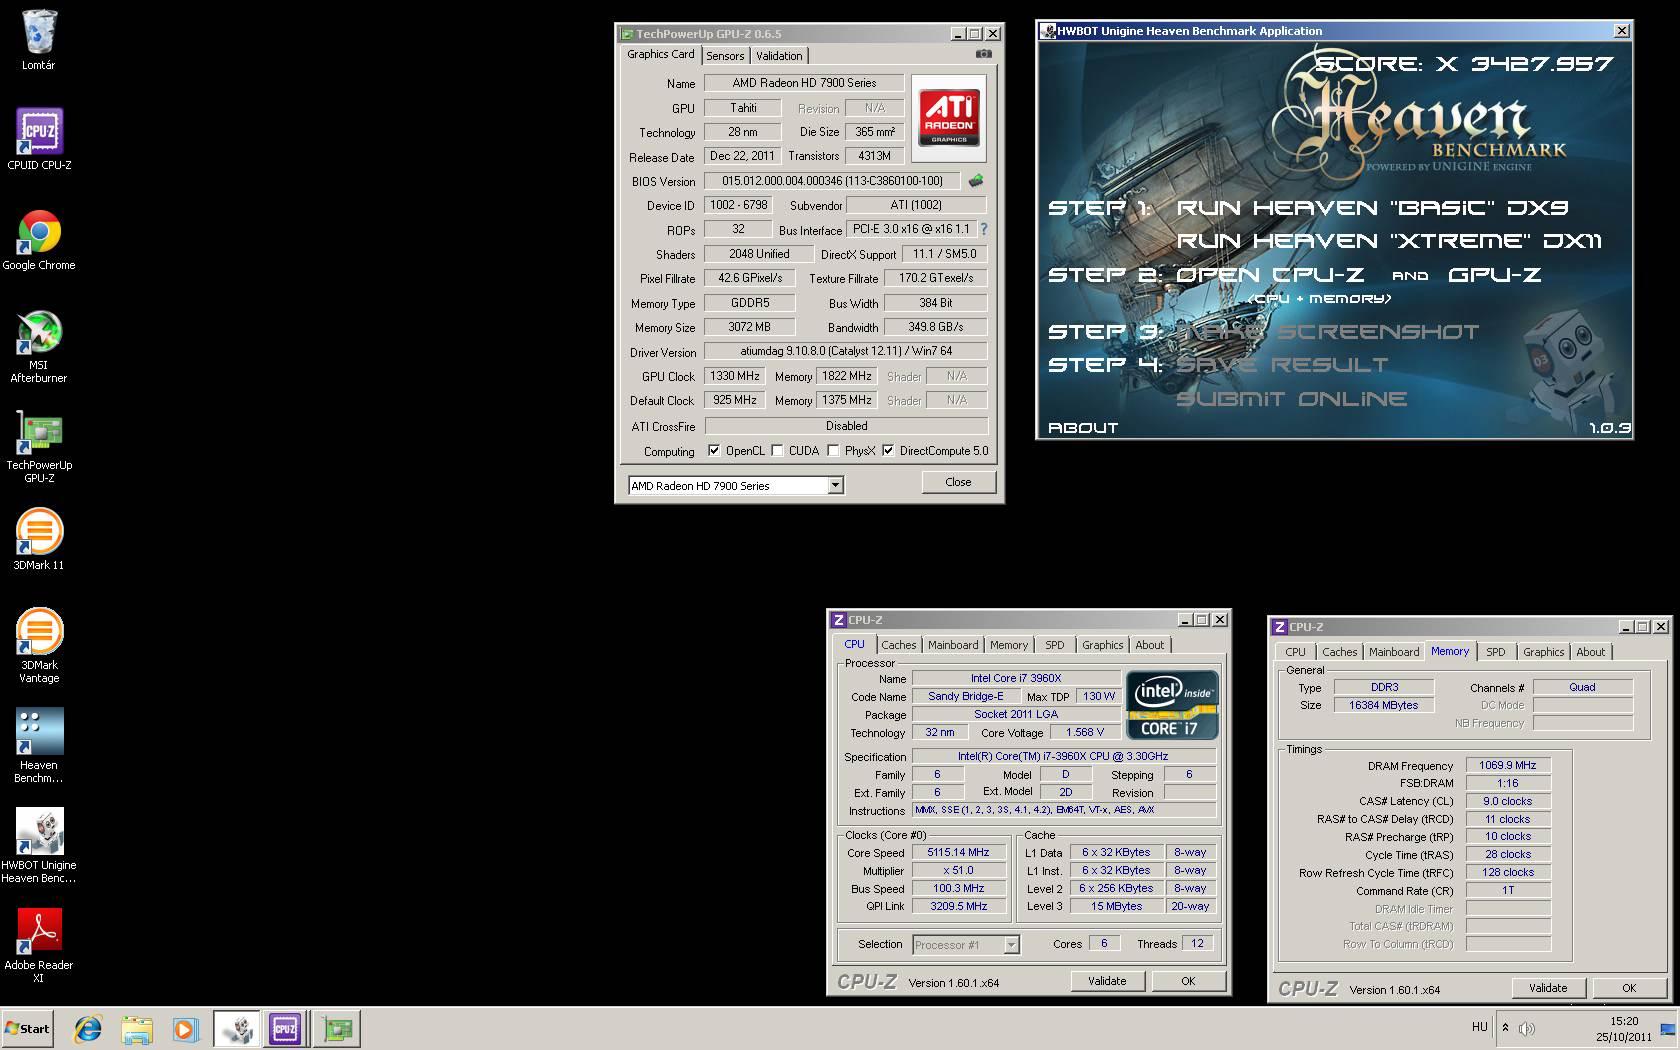This screenshot has height=1050, width=1680.
Task: Open TechPowerUp GPU-Z desktop shortcut
Action: pos(39,446)
